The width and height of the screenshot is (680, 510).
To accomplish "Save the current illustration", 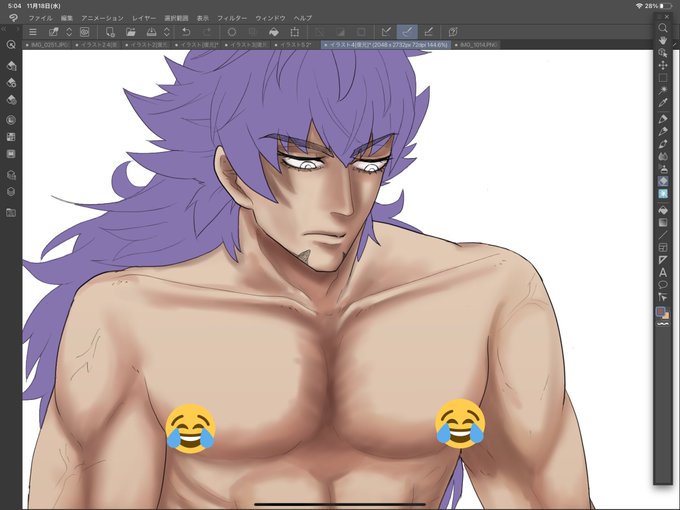I will pyautogui.click(x=151, y=32).
